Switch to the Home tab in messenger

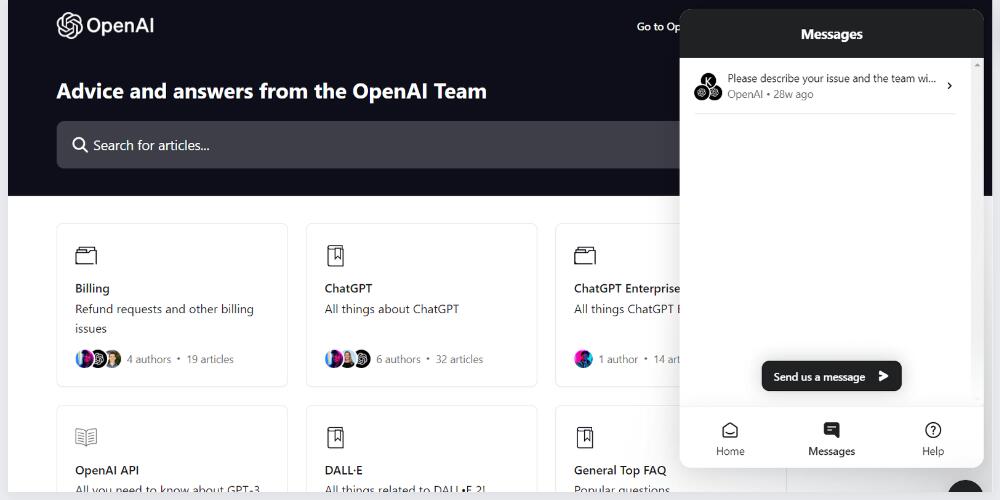click(x=730, y=439)
